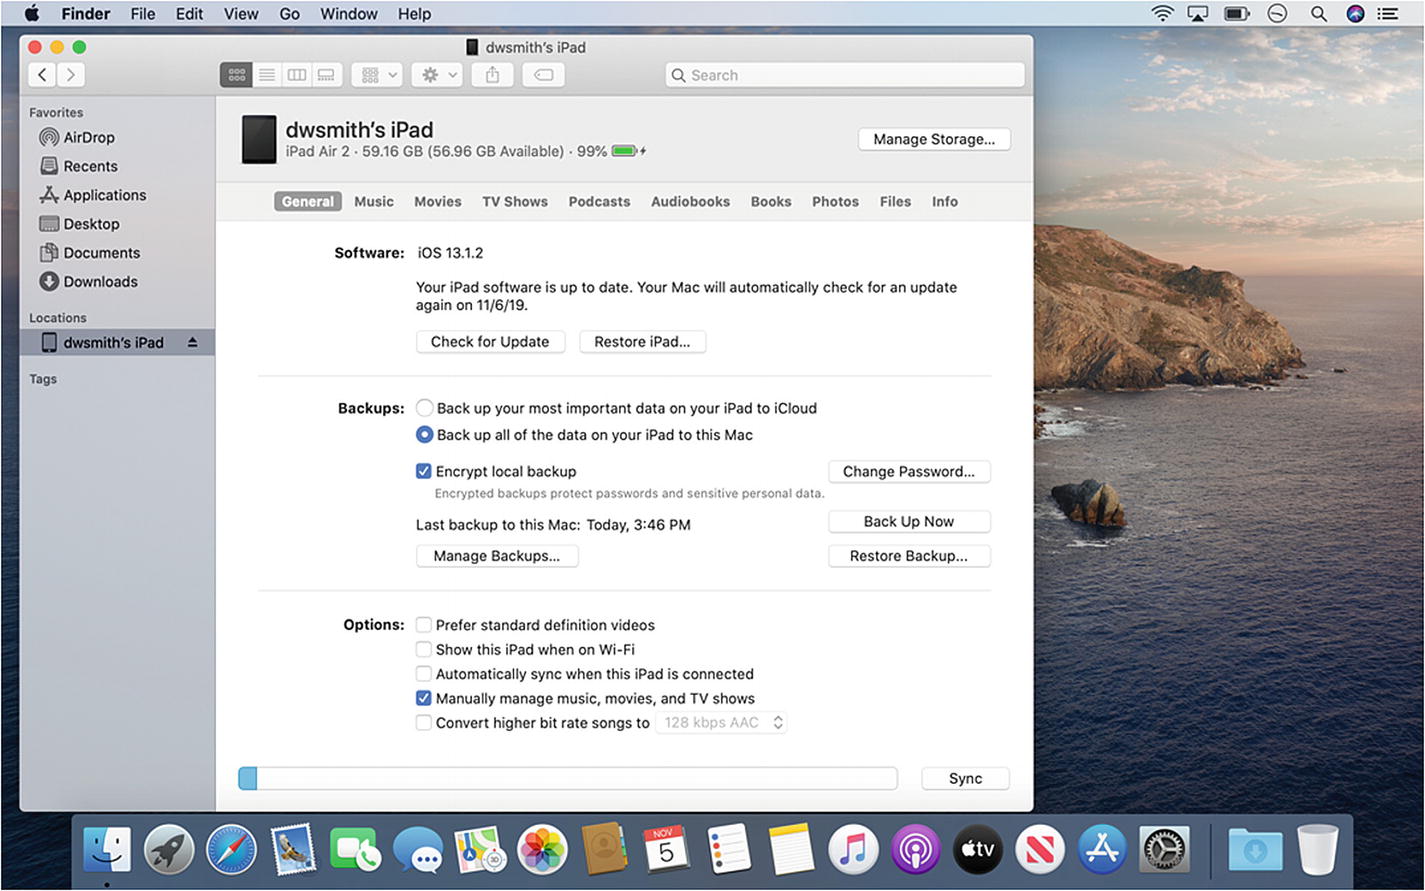
Task: Open the Go menu in menu bar
Action: click(x=289, y=14)
